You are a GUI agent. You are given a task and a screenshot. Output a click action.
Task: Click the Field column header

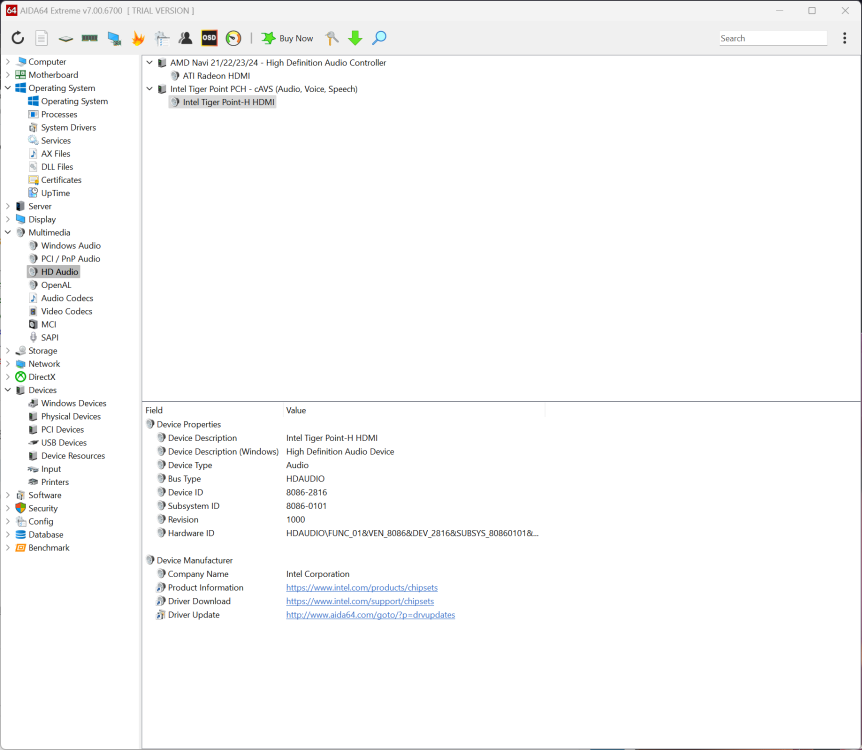click(x=213, y=411)
